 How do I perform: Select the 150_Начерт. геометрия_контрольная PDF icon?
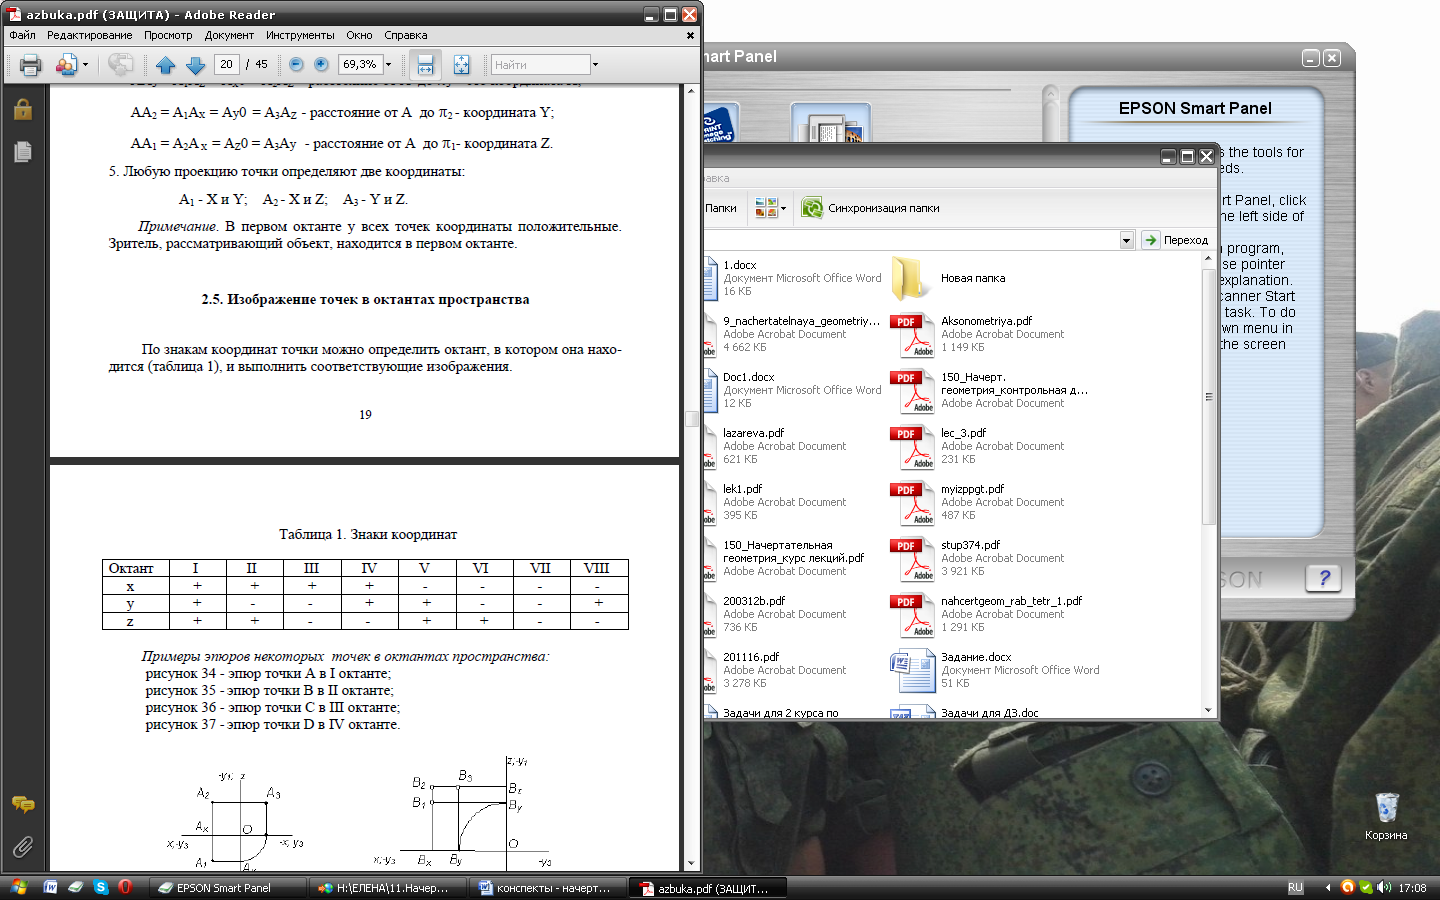911,391
